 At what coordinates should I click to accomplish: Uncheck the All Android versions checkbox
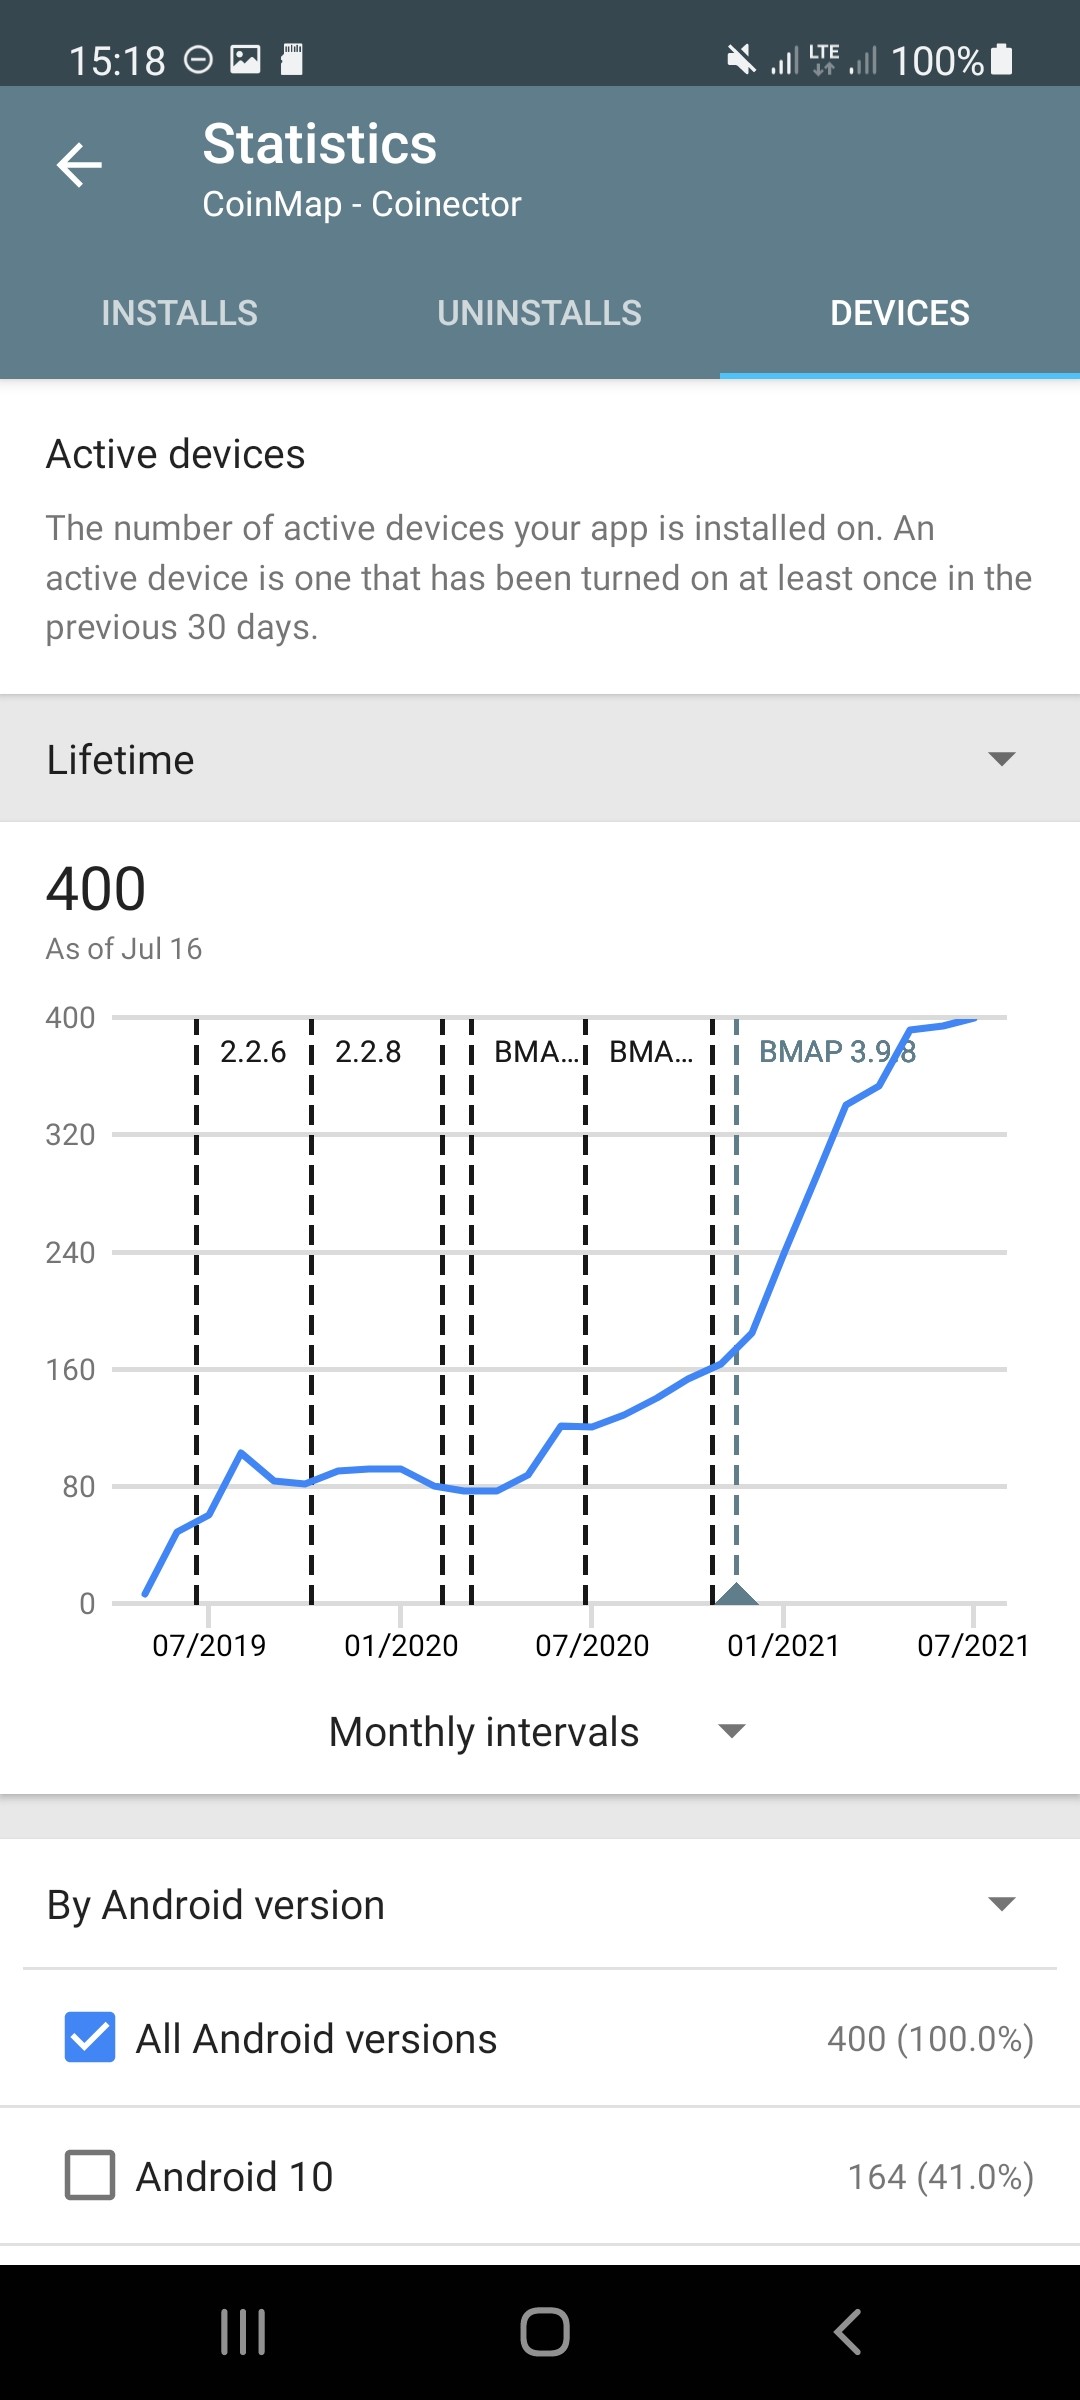(90, 2037)
